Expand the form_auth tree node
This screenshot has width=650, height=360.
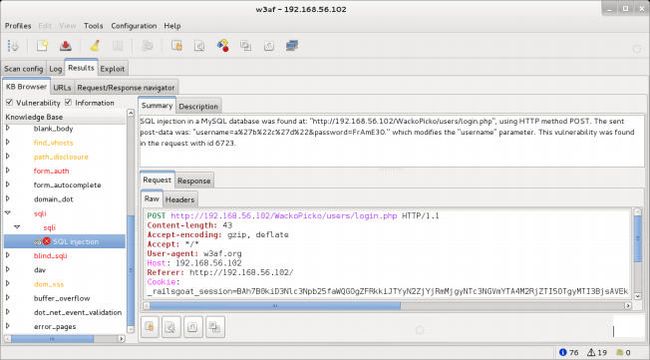(7, 170)
